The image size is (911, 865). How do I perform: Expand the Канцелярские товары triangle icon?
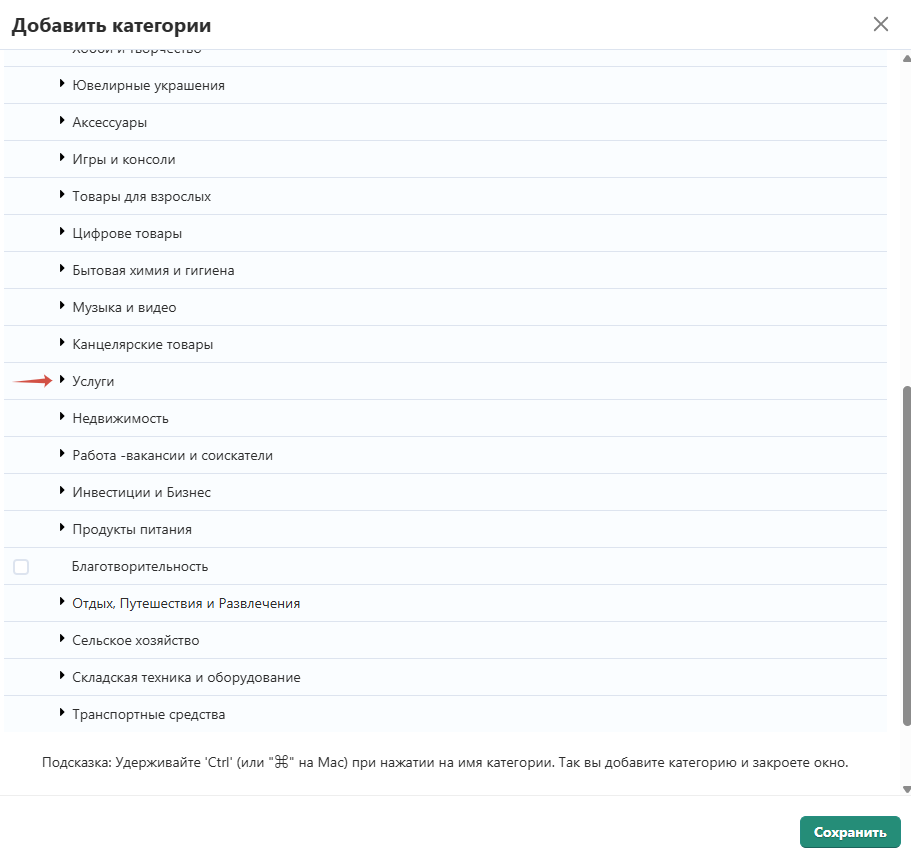(x=62, y=344)
